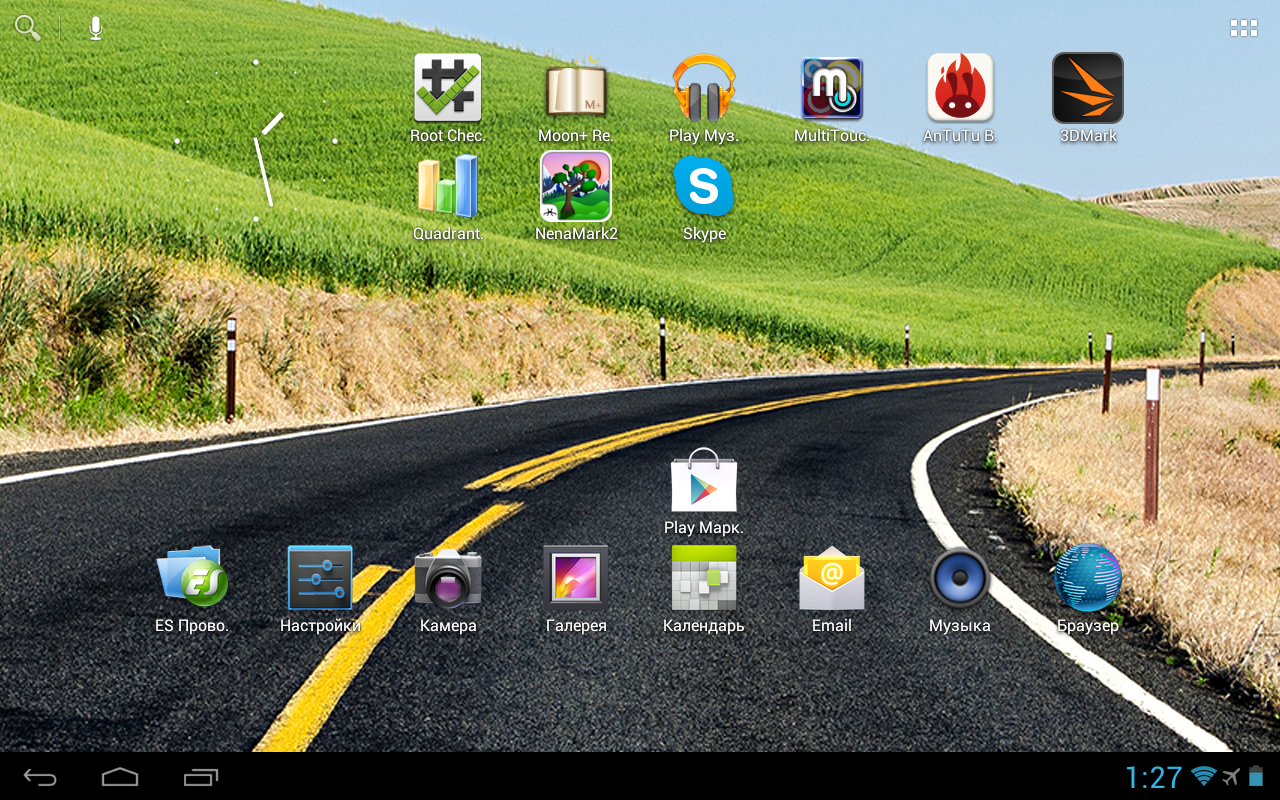Launch ES file explorer
The width and height of the screenshot is (1280, 800).
pos(192,577)
